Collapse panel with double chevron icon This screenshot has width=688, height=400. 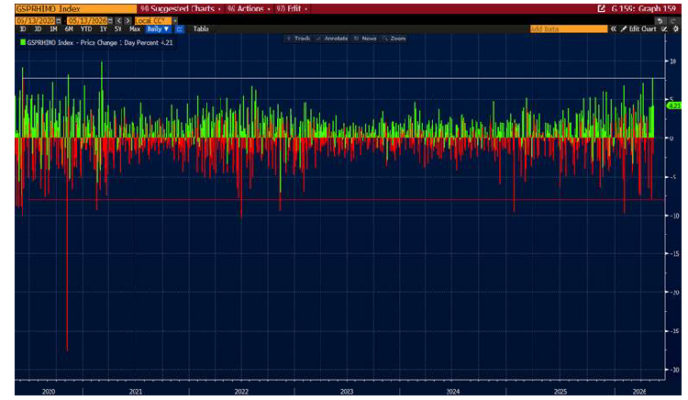coord(613,29)
